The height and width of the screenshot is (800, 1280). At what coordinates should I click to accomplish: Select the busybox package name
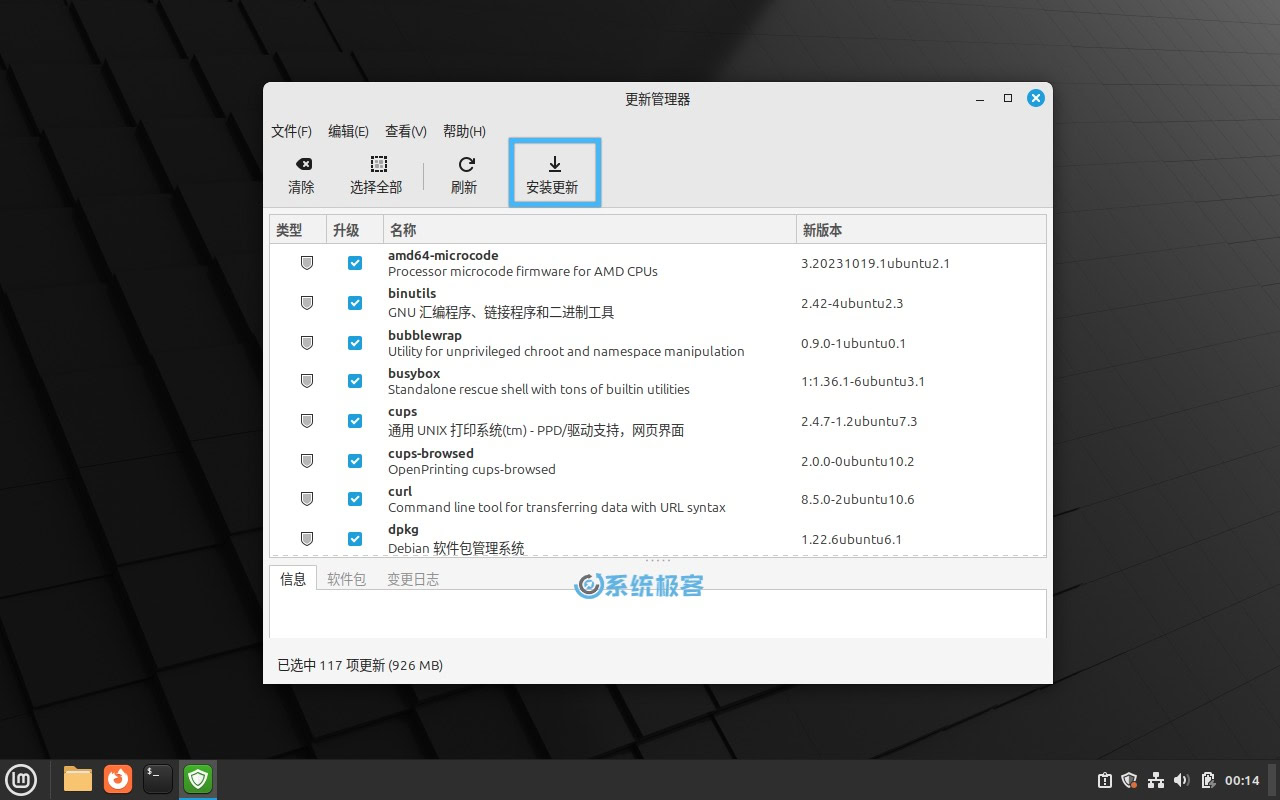(414, 374)
